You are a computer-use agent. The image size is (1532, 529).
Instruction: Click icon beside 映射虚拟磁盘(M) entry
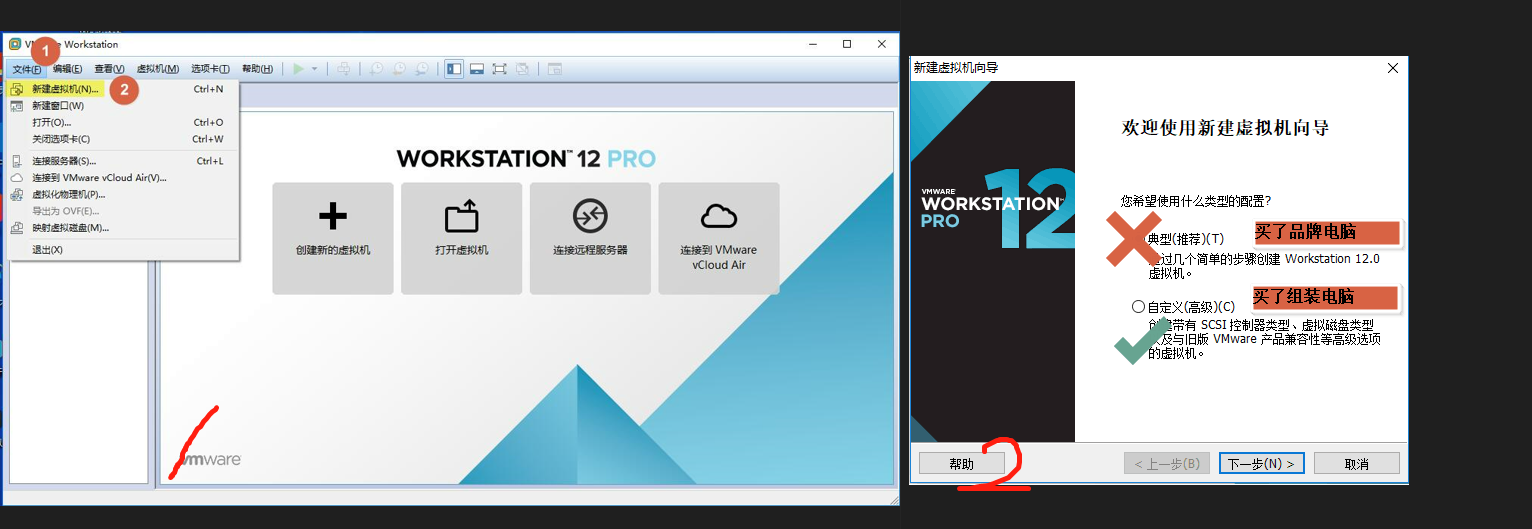click(17, 228)
